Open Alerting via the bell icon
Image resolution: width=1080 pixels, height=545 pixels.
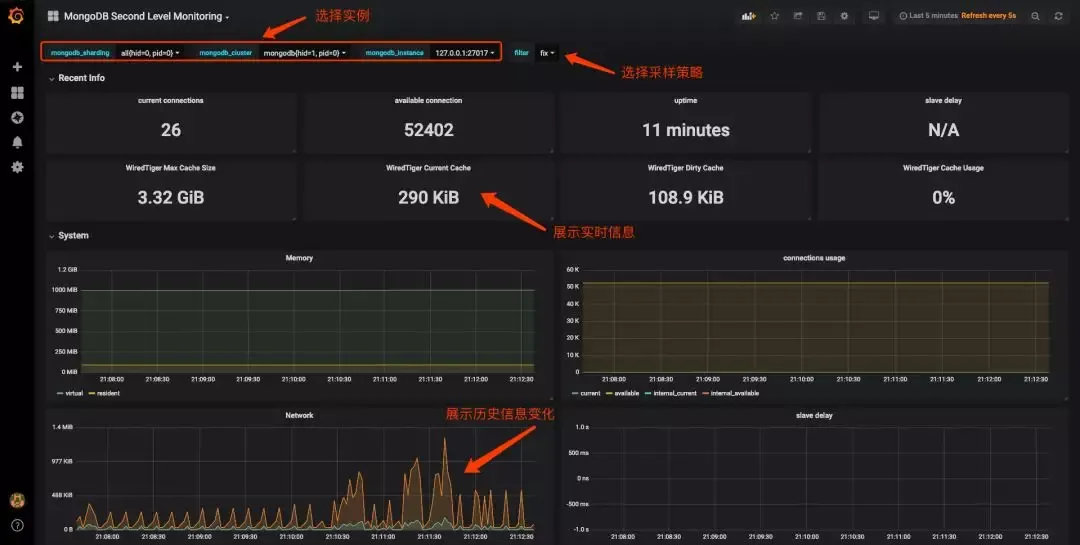17,142
